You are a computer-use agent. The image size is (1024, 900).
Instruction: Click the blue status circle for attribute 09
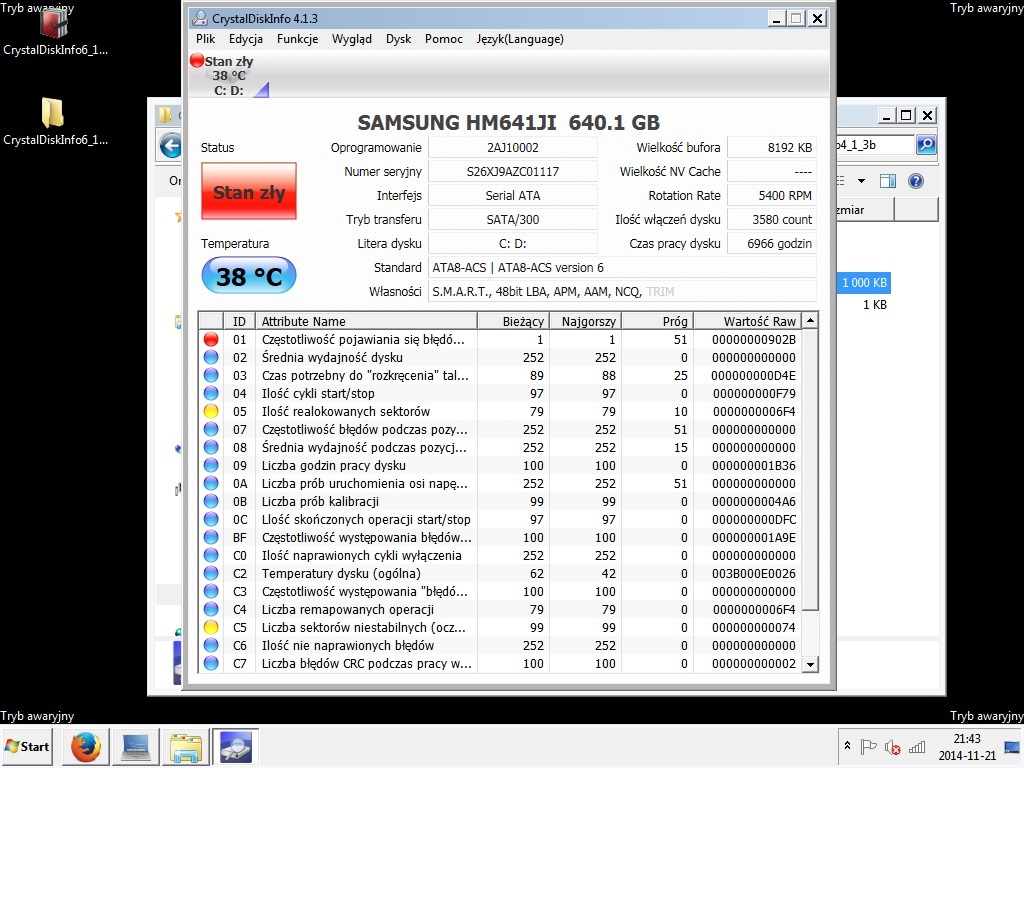210,465
